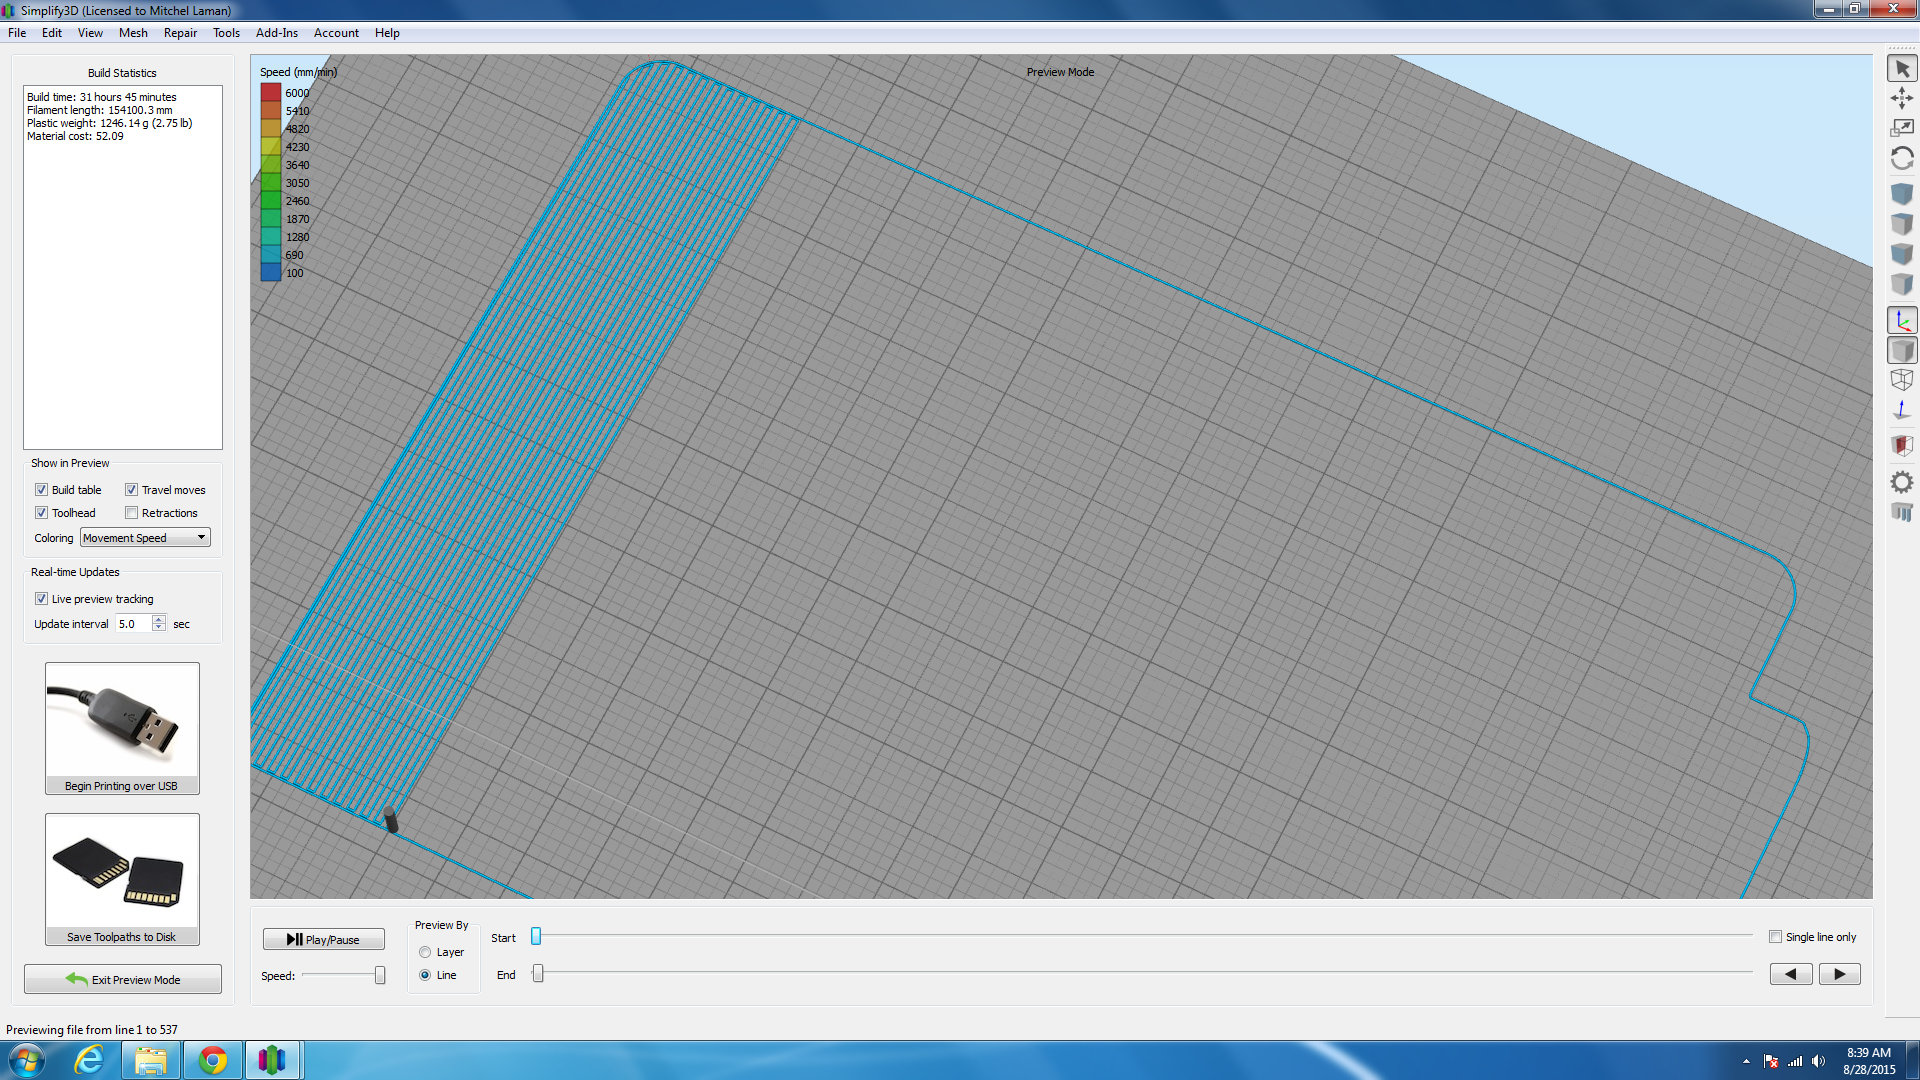The width and height of the screenshot is (1920, 1080).
Task: Click the Play/Pause button
Action: click(x=324, y=939)
